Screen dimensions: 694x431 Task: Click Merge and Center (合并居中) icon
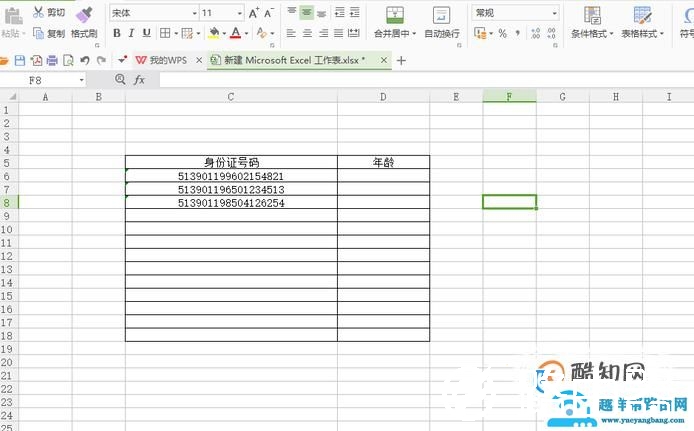click(x=394, y=15)
